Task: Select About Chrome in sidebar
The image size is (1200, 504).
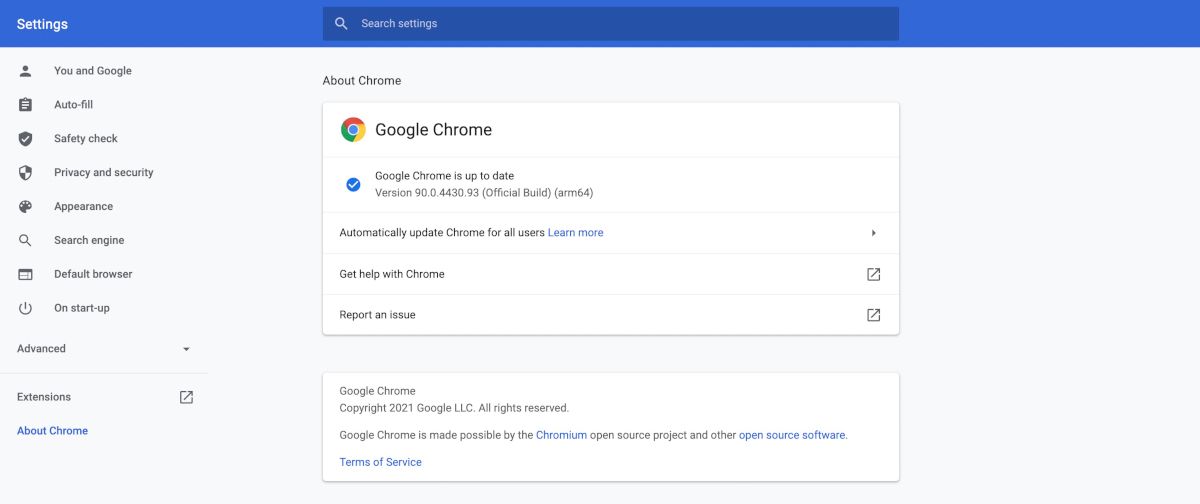Action: (x=52, y=431)
